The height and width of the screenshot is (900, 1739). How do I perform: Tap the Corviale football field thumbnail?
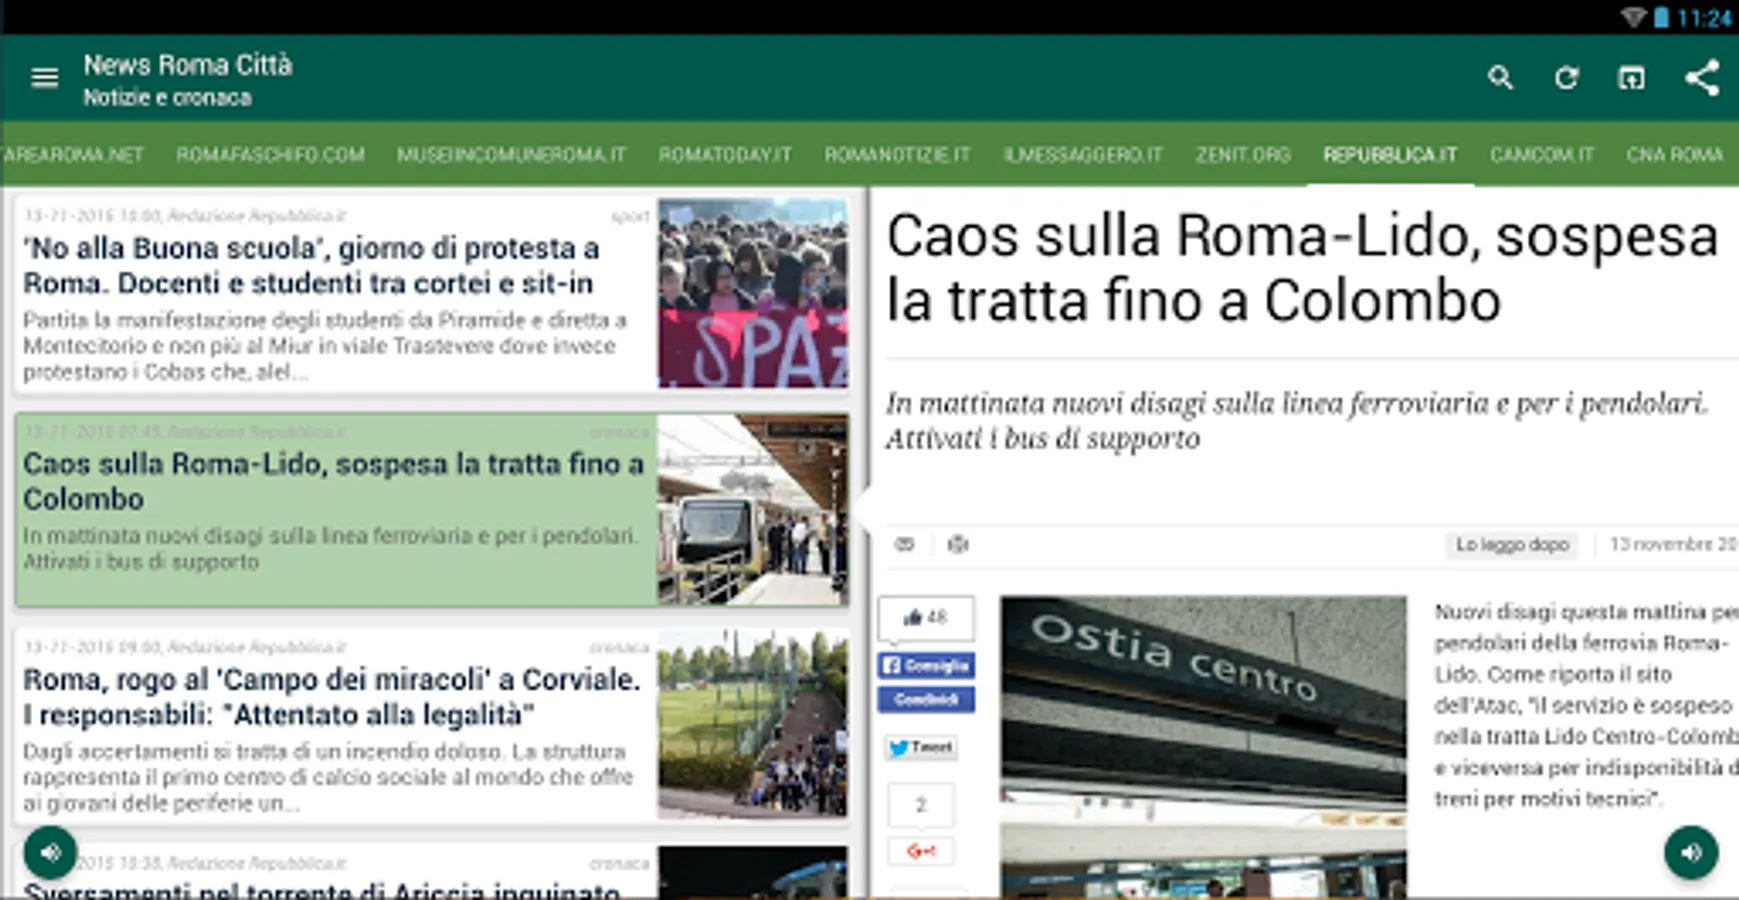(x=753, y=725)
